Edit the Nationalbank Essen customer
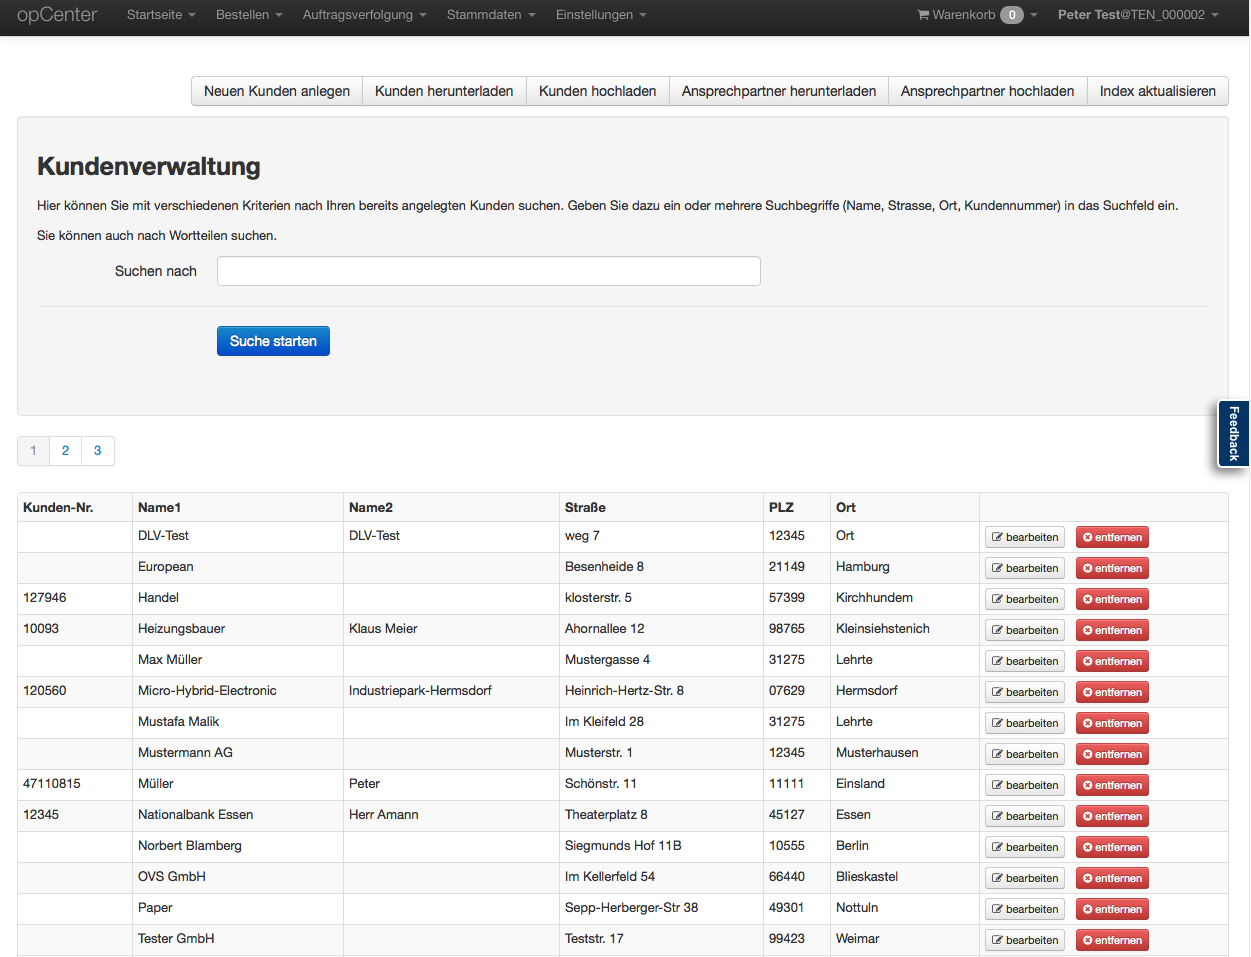Viewport: 1251px width, 957px height. point(1024,816)
